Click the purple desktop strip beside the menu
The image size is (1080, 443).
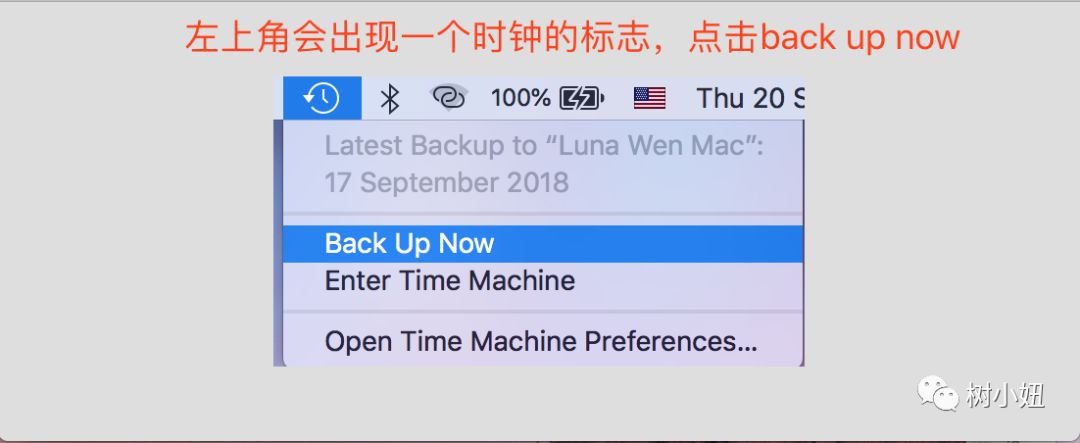278,243
